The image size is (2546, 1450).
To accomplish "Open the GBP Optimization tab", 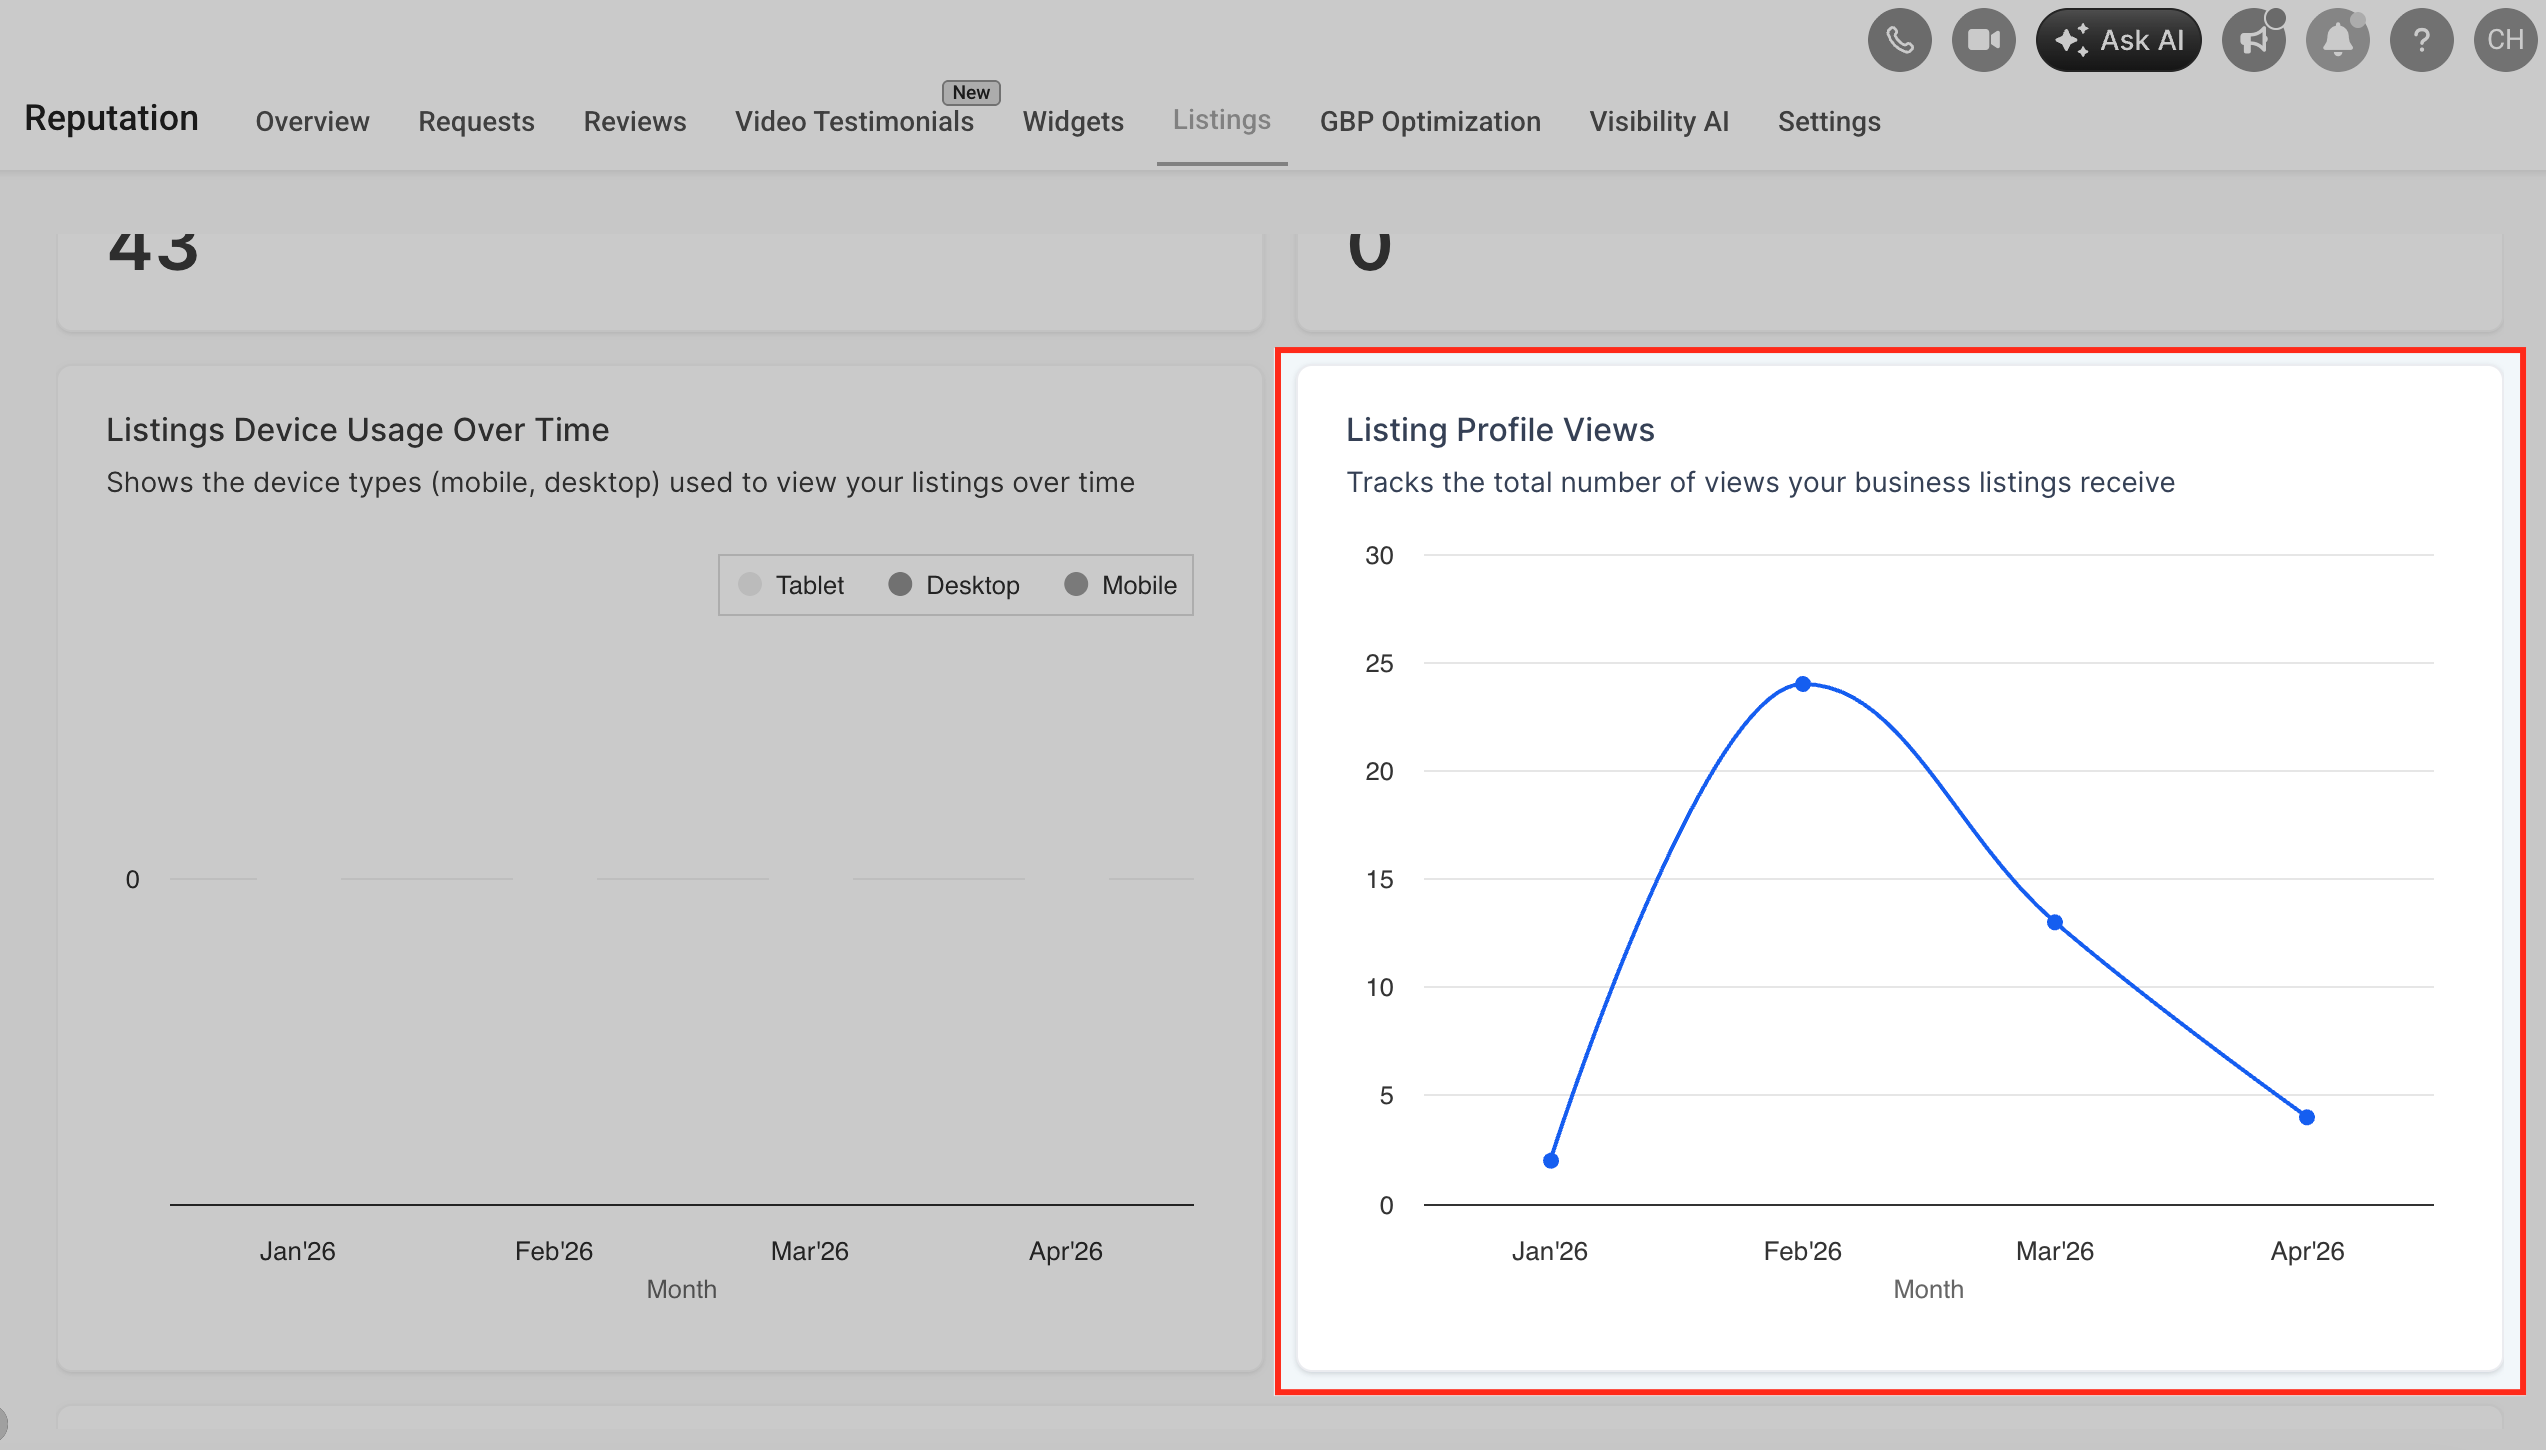I will tap(1430, 121).
